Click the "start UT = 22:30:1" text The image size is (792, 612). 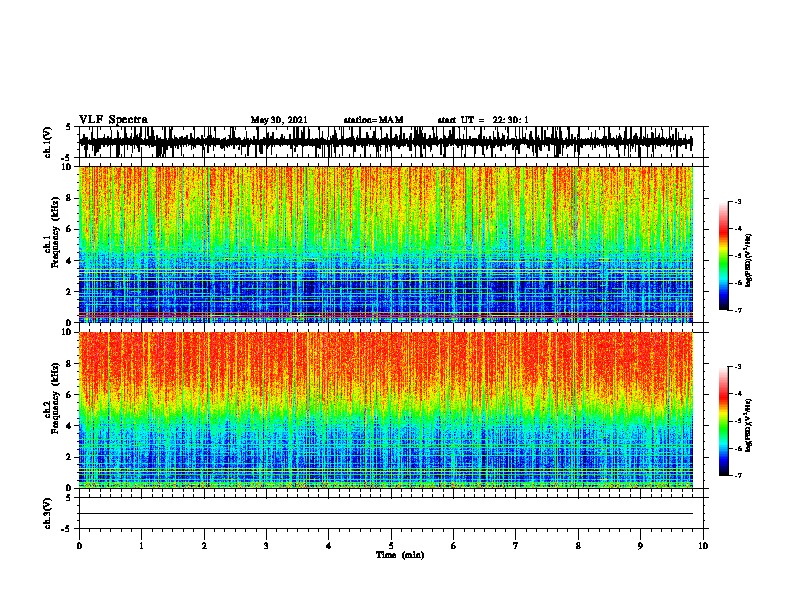(483, 120)
